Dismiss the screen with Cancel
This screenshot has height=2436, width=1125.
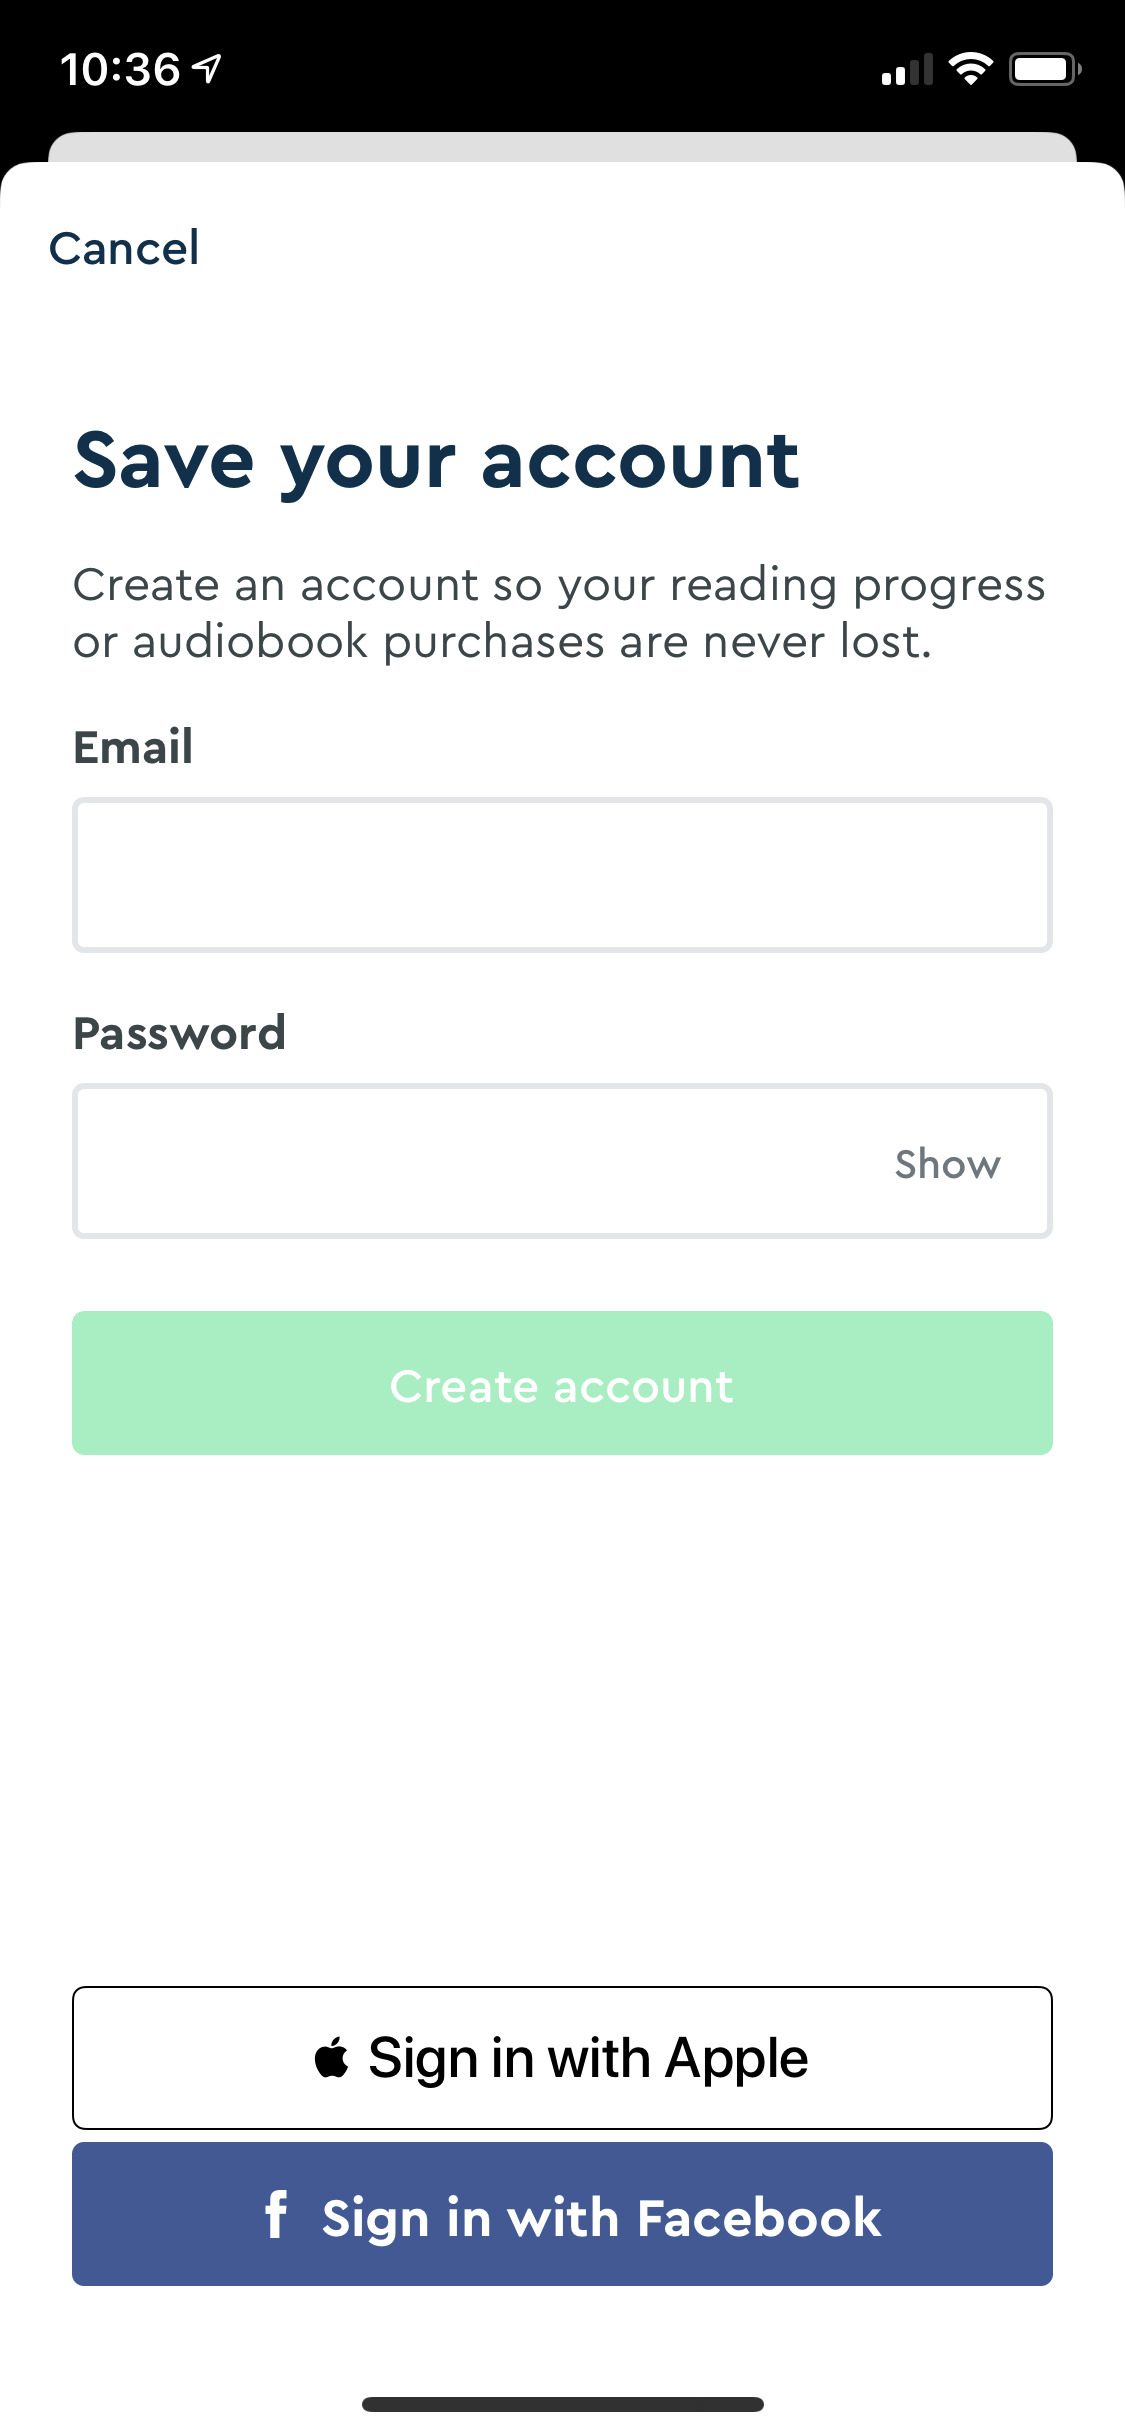123,246
